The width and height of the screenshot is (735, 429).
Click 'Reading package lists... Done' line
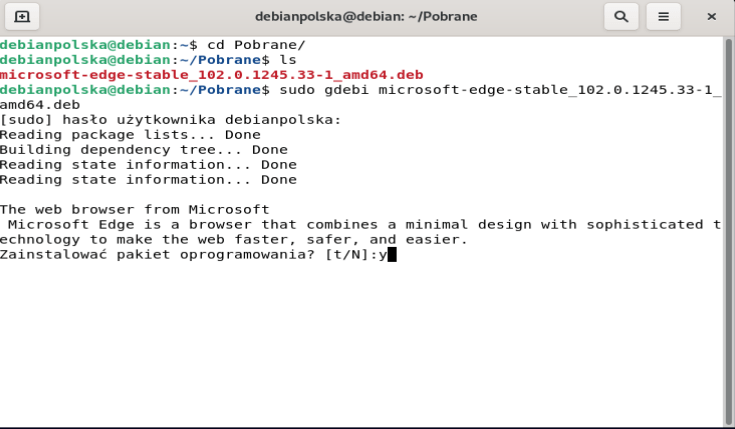[130, 135]
